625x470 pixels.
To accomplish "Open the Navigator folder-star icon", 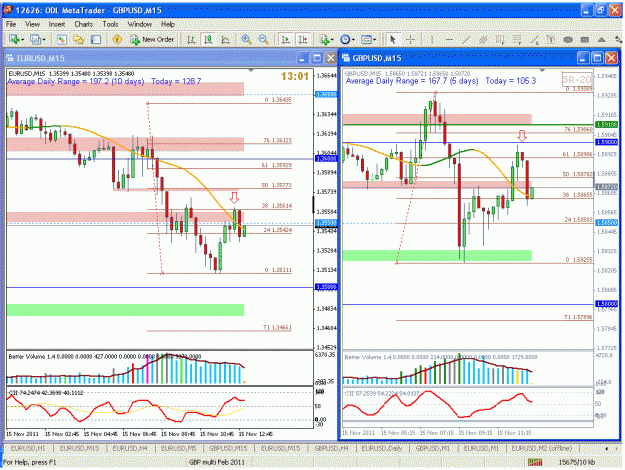I will click(79, 39).
